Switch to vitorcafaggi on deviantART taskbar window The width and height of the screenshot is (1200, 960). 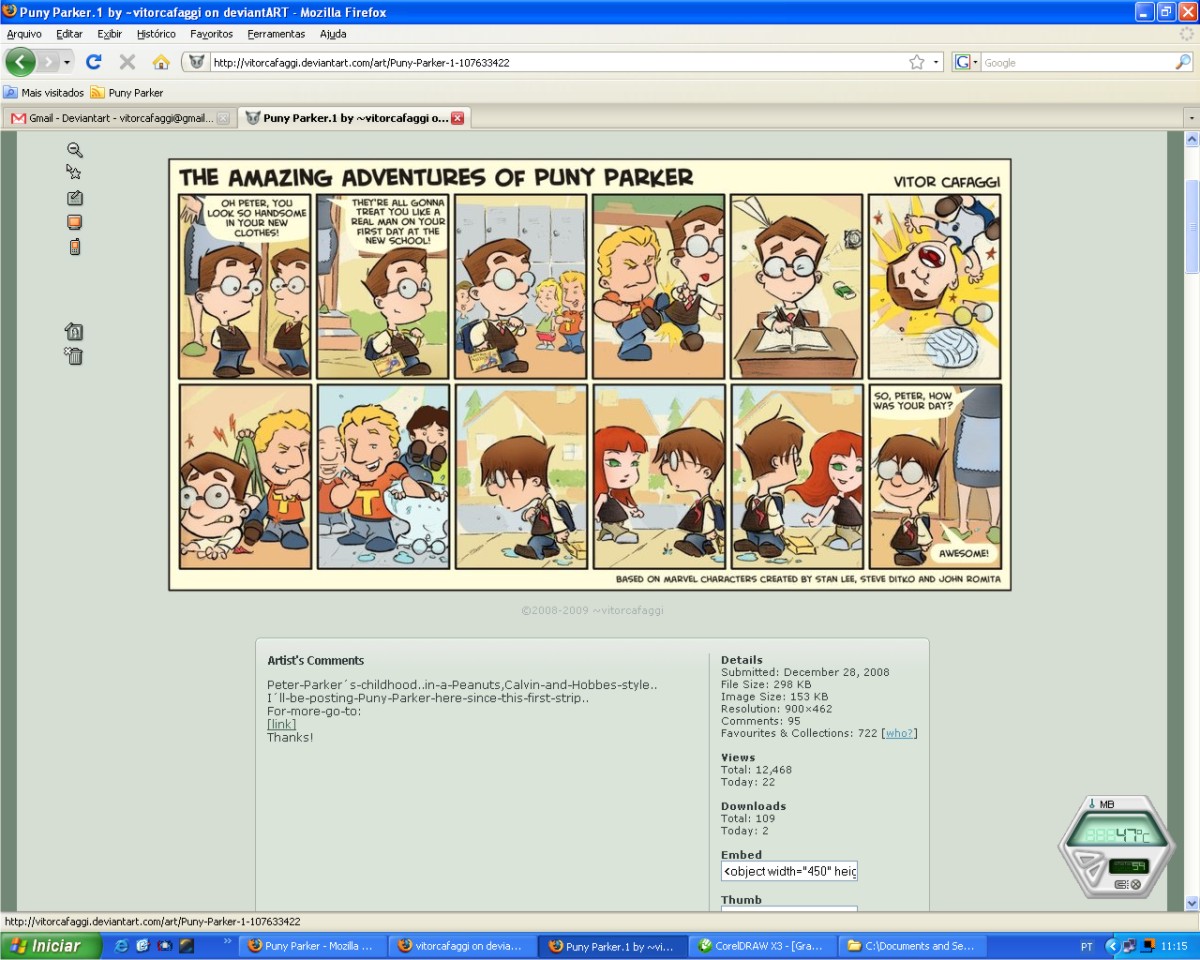(x=462, y=945)
